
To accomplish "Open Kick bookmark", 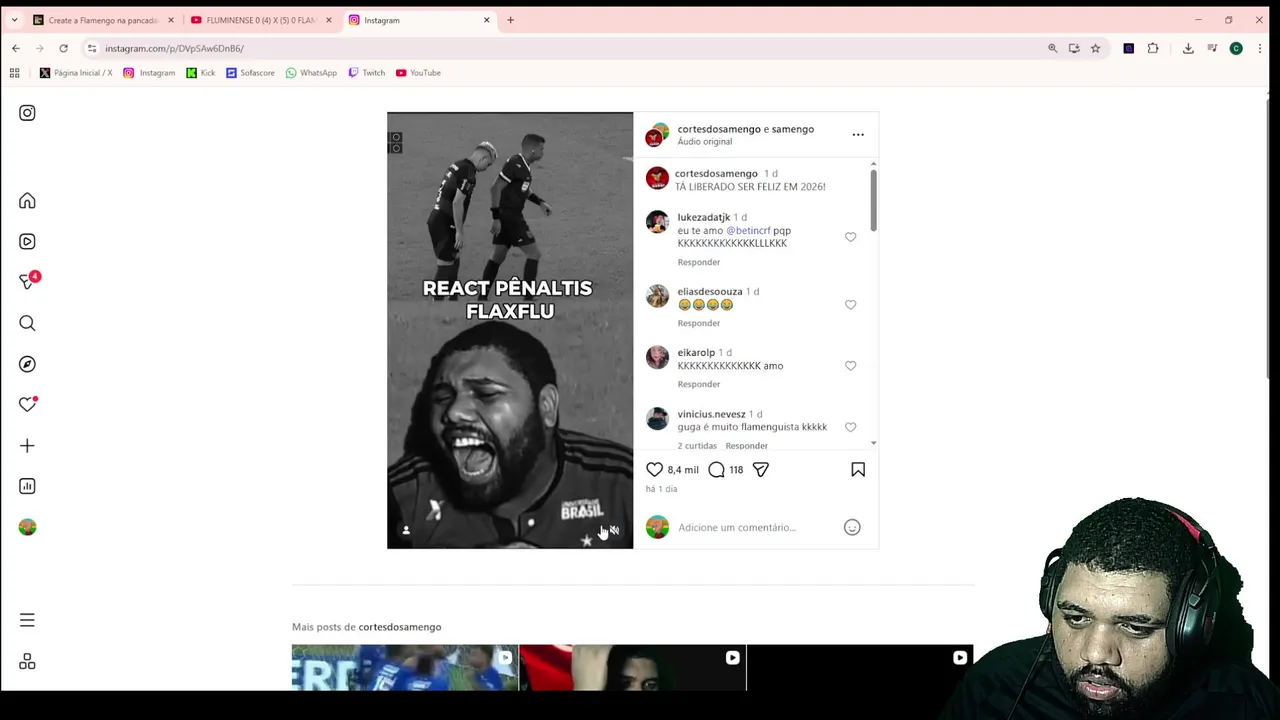I will click(x=201, y=73).
